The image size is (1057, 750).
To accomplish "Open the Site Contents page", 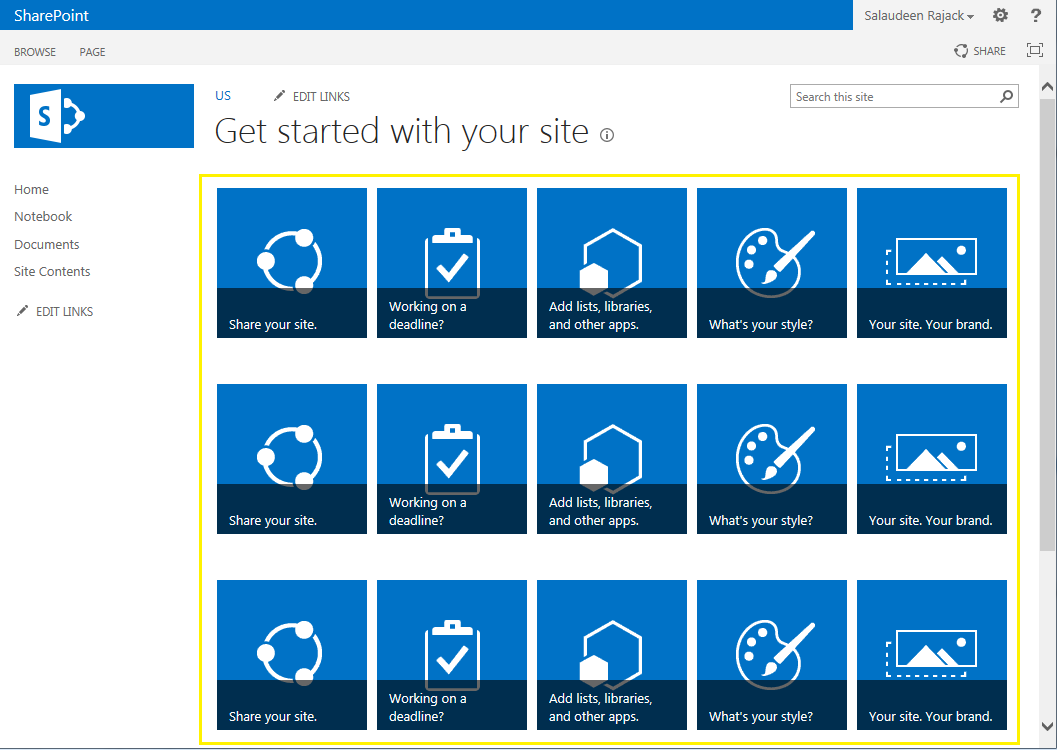I will click(51, 271).
